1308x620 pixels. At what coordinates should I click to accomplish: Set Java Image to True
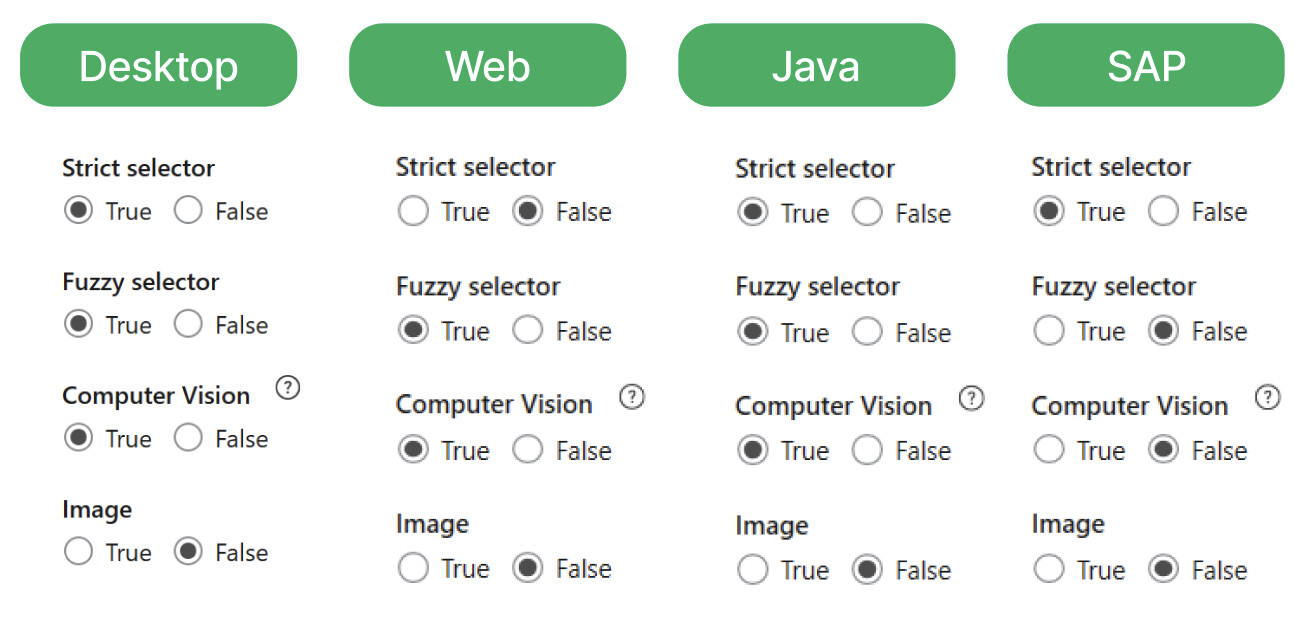pyautogui.click(x=753, y=570)
